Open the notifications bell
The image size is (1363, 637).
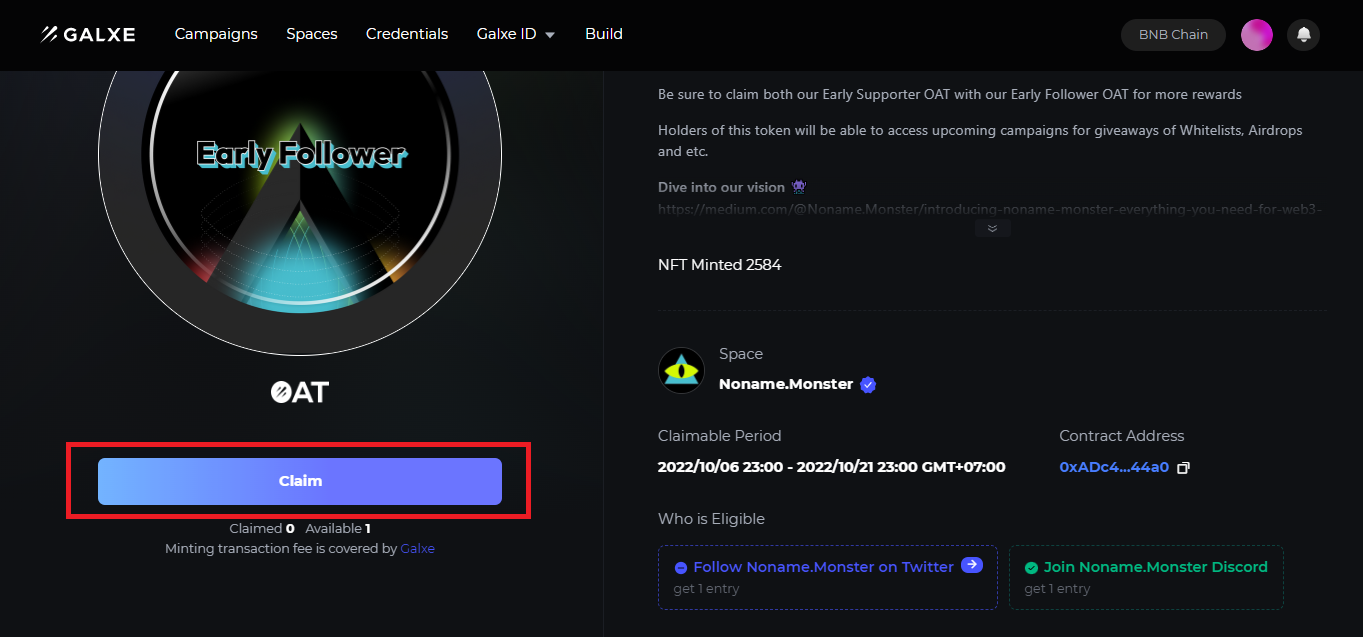[x=1303, y=35]
